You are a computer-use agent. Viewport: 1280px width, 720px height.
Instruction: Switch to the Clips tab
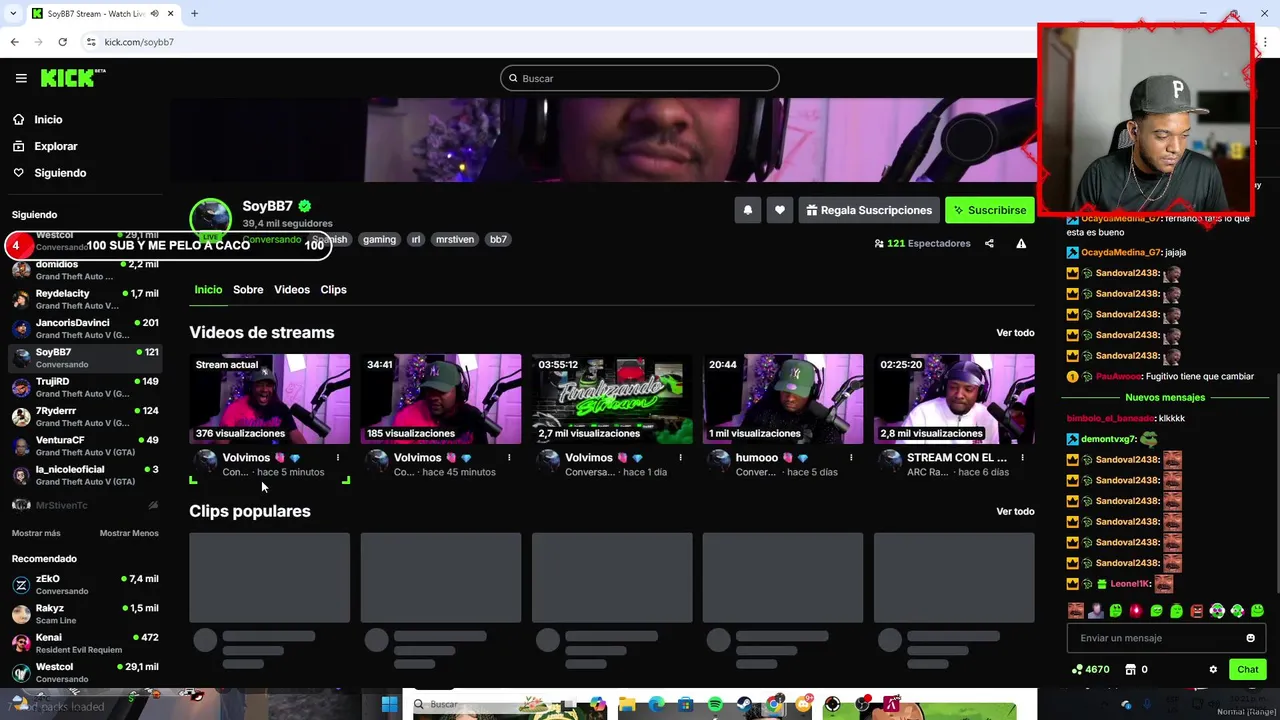click(333, 289)
